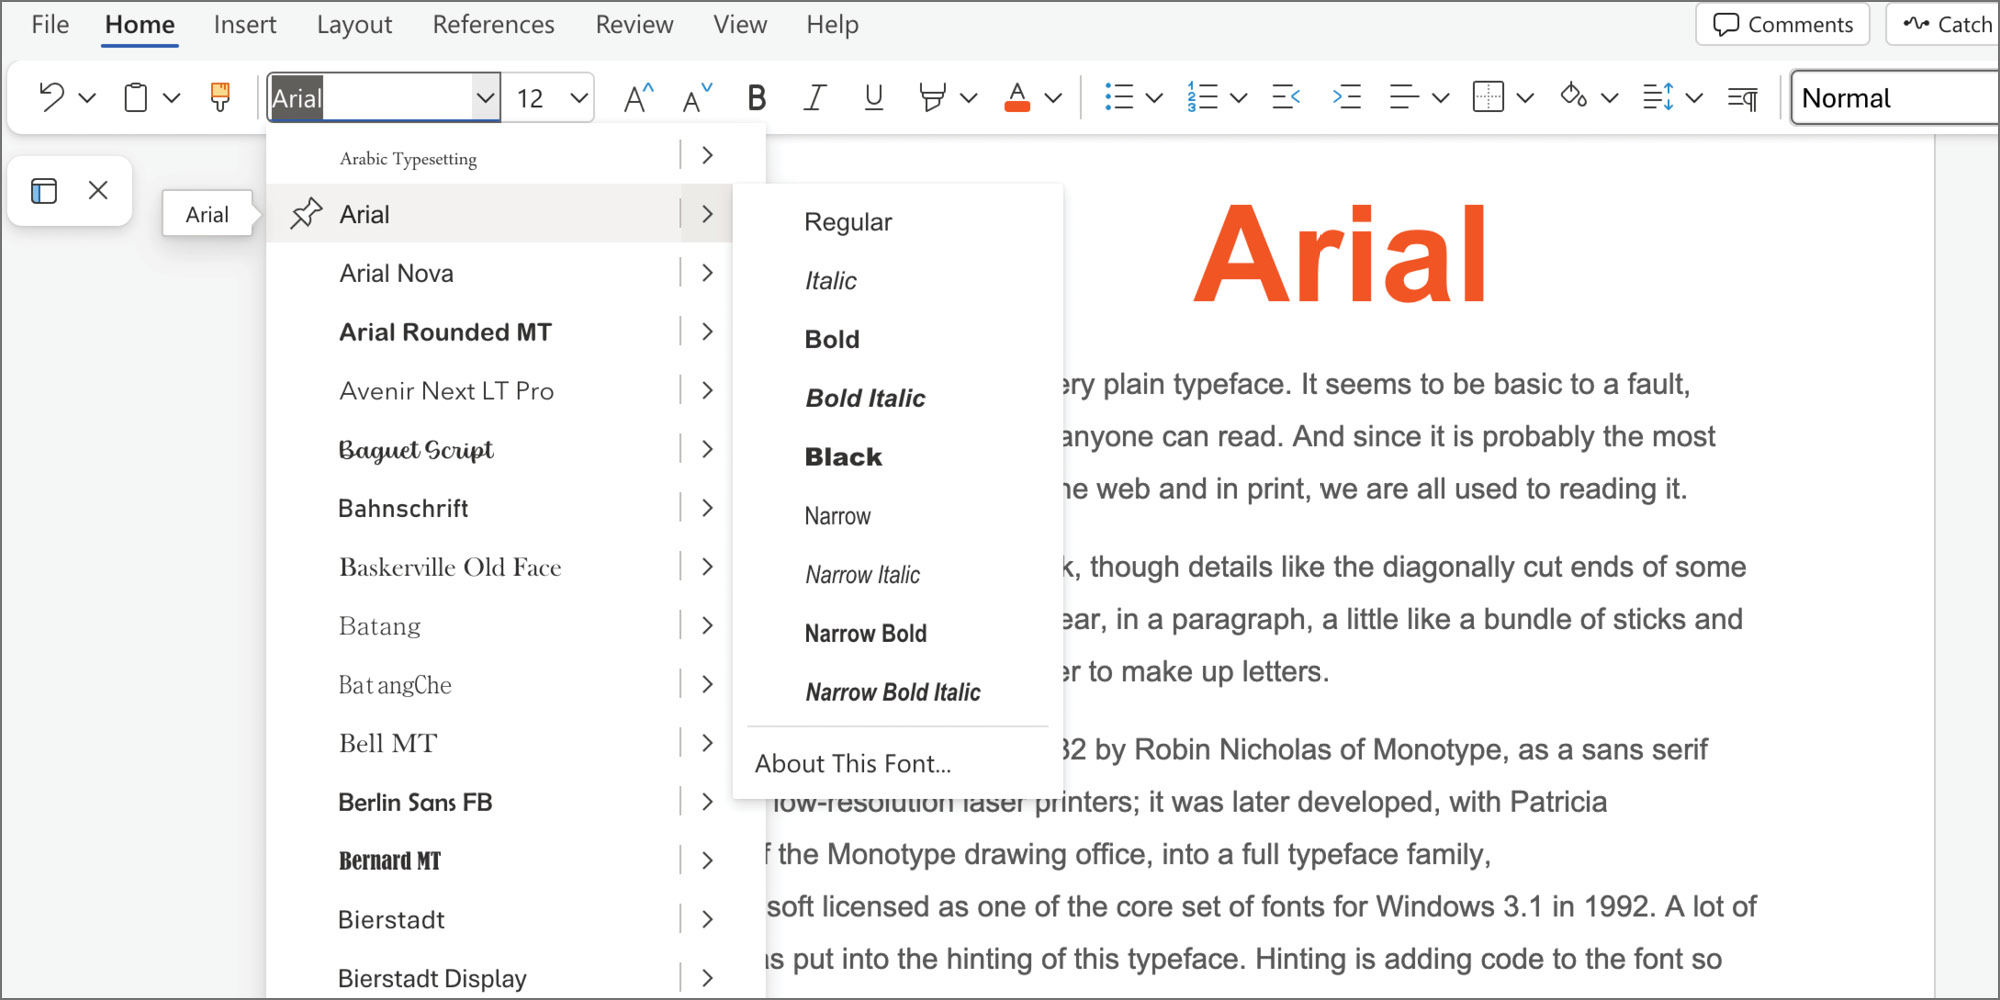Select Narrow Bold from the Arial submenu
The width and height of the screenshot is (2000, 1000).
pos(866,632)
